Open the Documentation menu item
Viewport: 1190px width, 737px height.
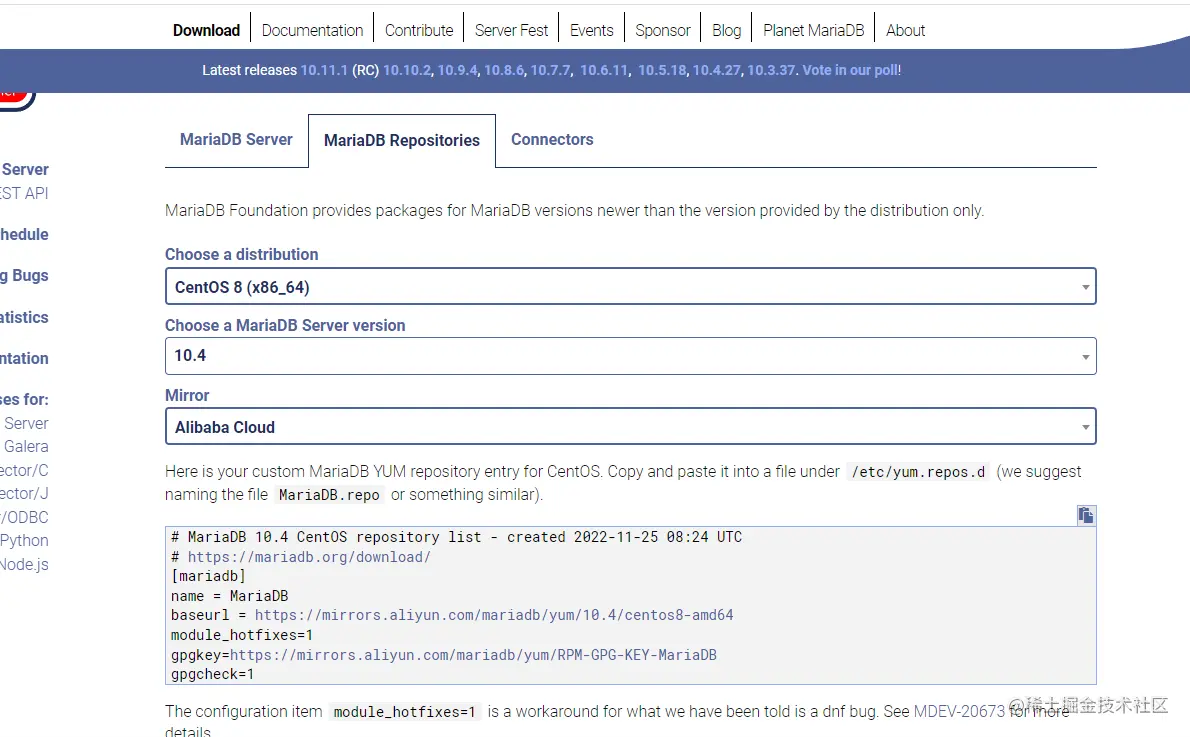(x=313, y=30)
